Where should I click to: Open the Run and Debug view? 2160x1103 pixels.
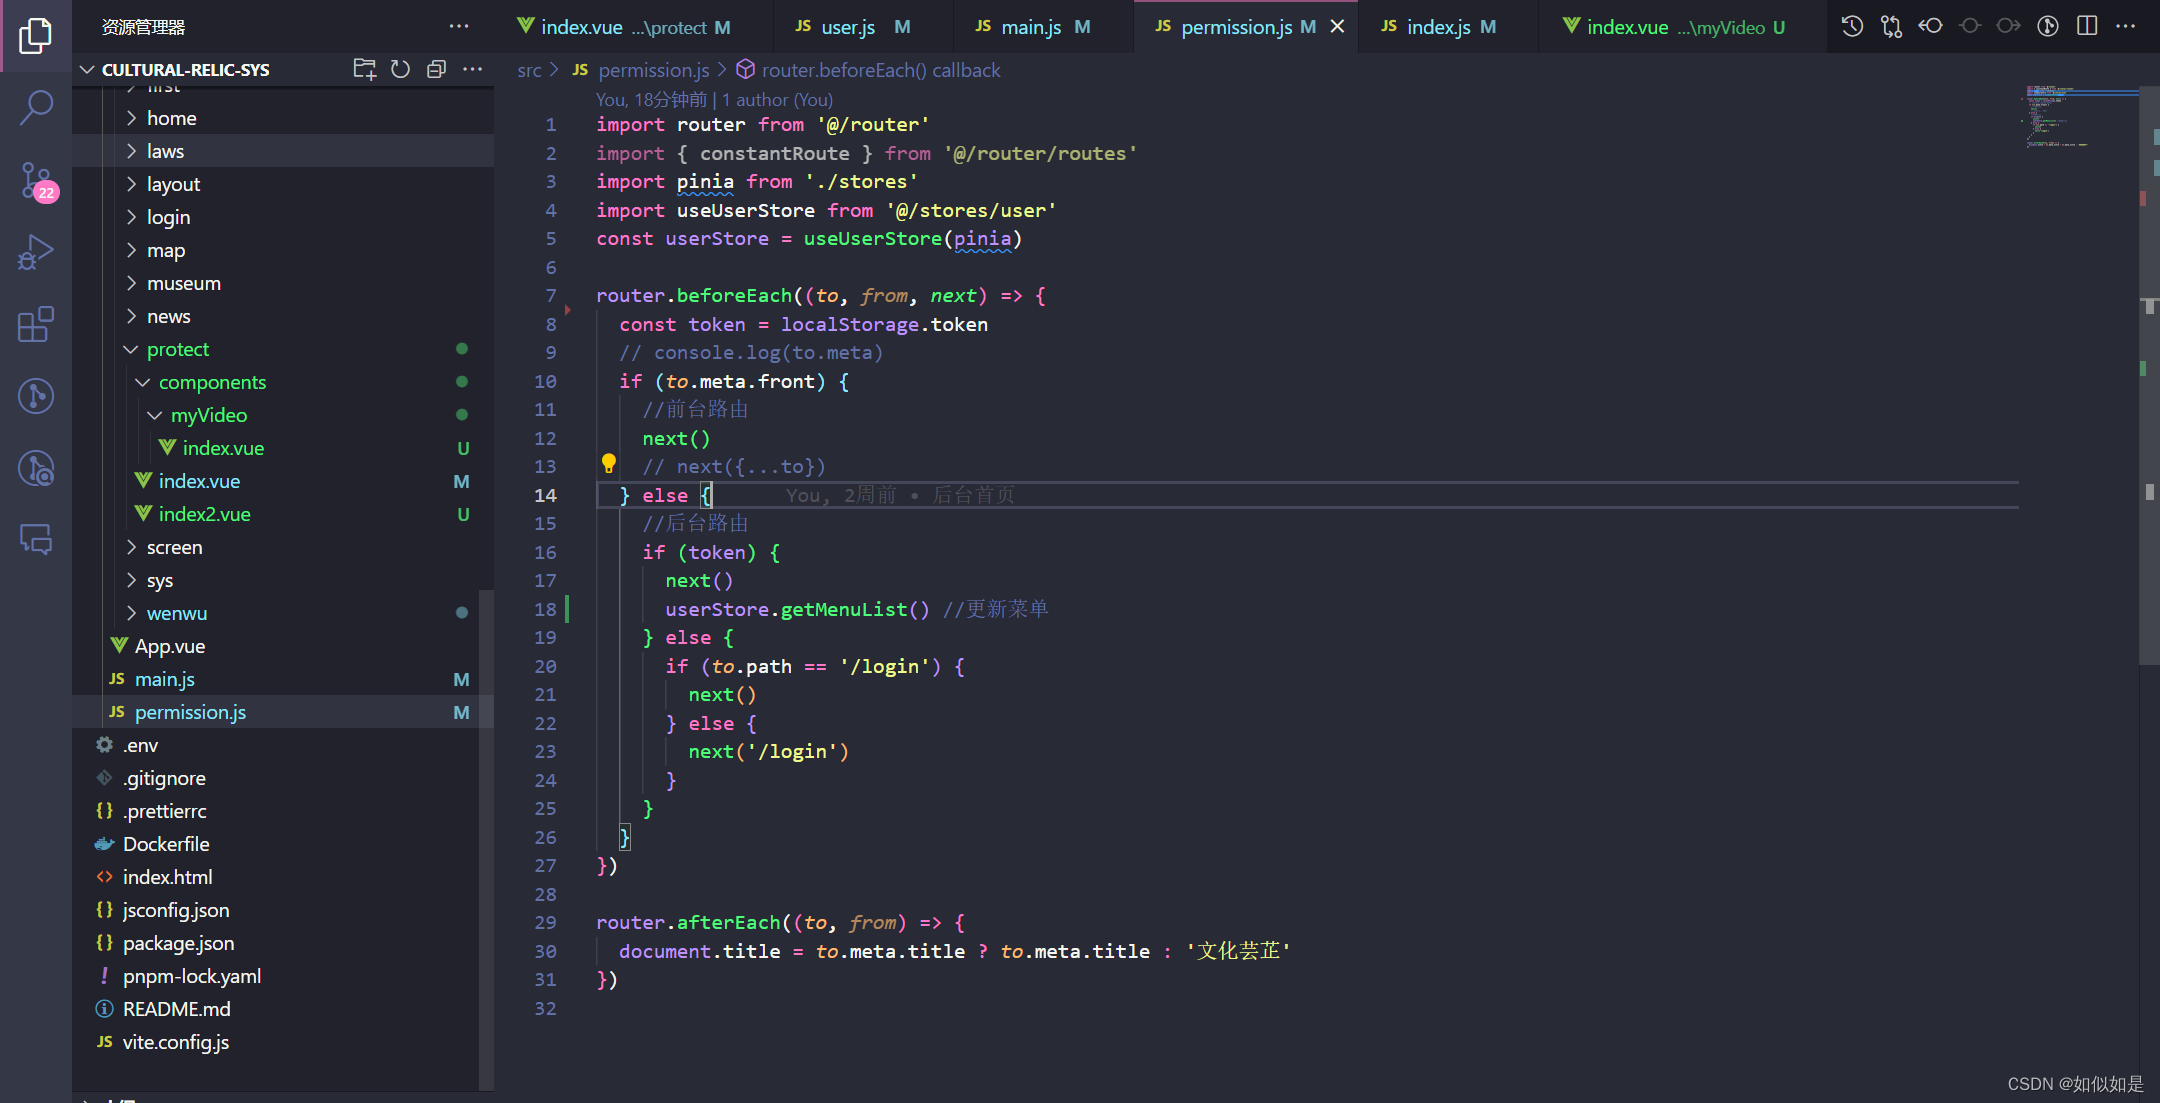36,252
